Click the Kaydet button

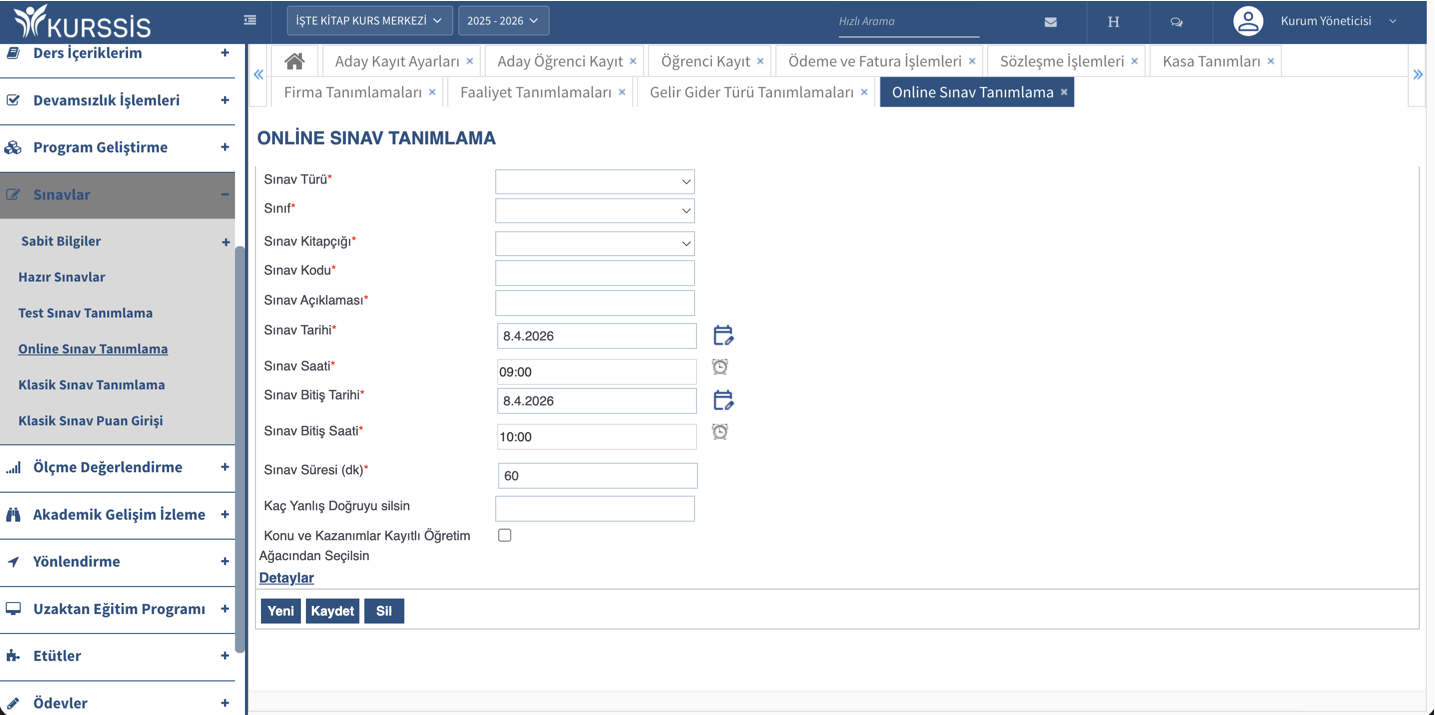tap(332, 611)
